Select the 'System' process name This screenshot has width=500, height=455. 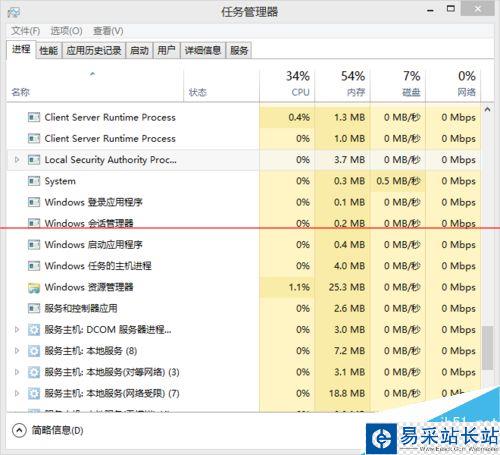click(60, 181)
